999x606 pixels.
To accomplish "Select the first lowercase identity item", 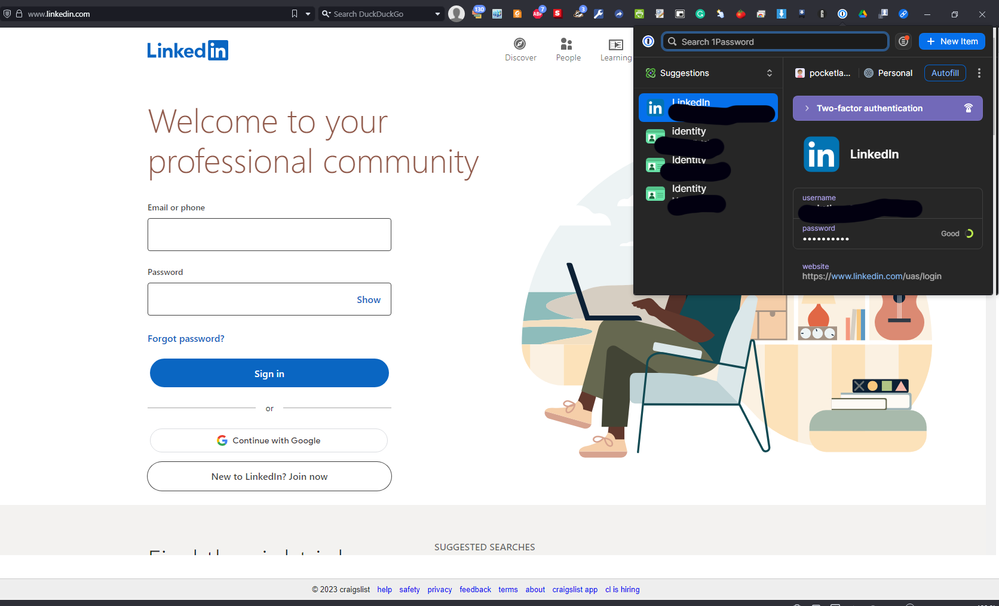I will [x=708, y=136].
